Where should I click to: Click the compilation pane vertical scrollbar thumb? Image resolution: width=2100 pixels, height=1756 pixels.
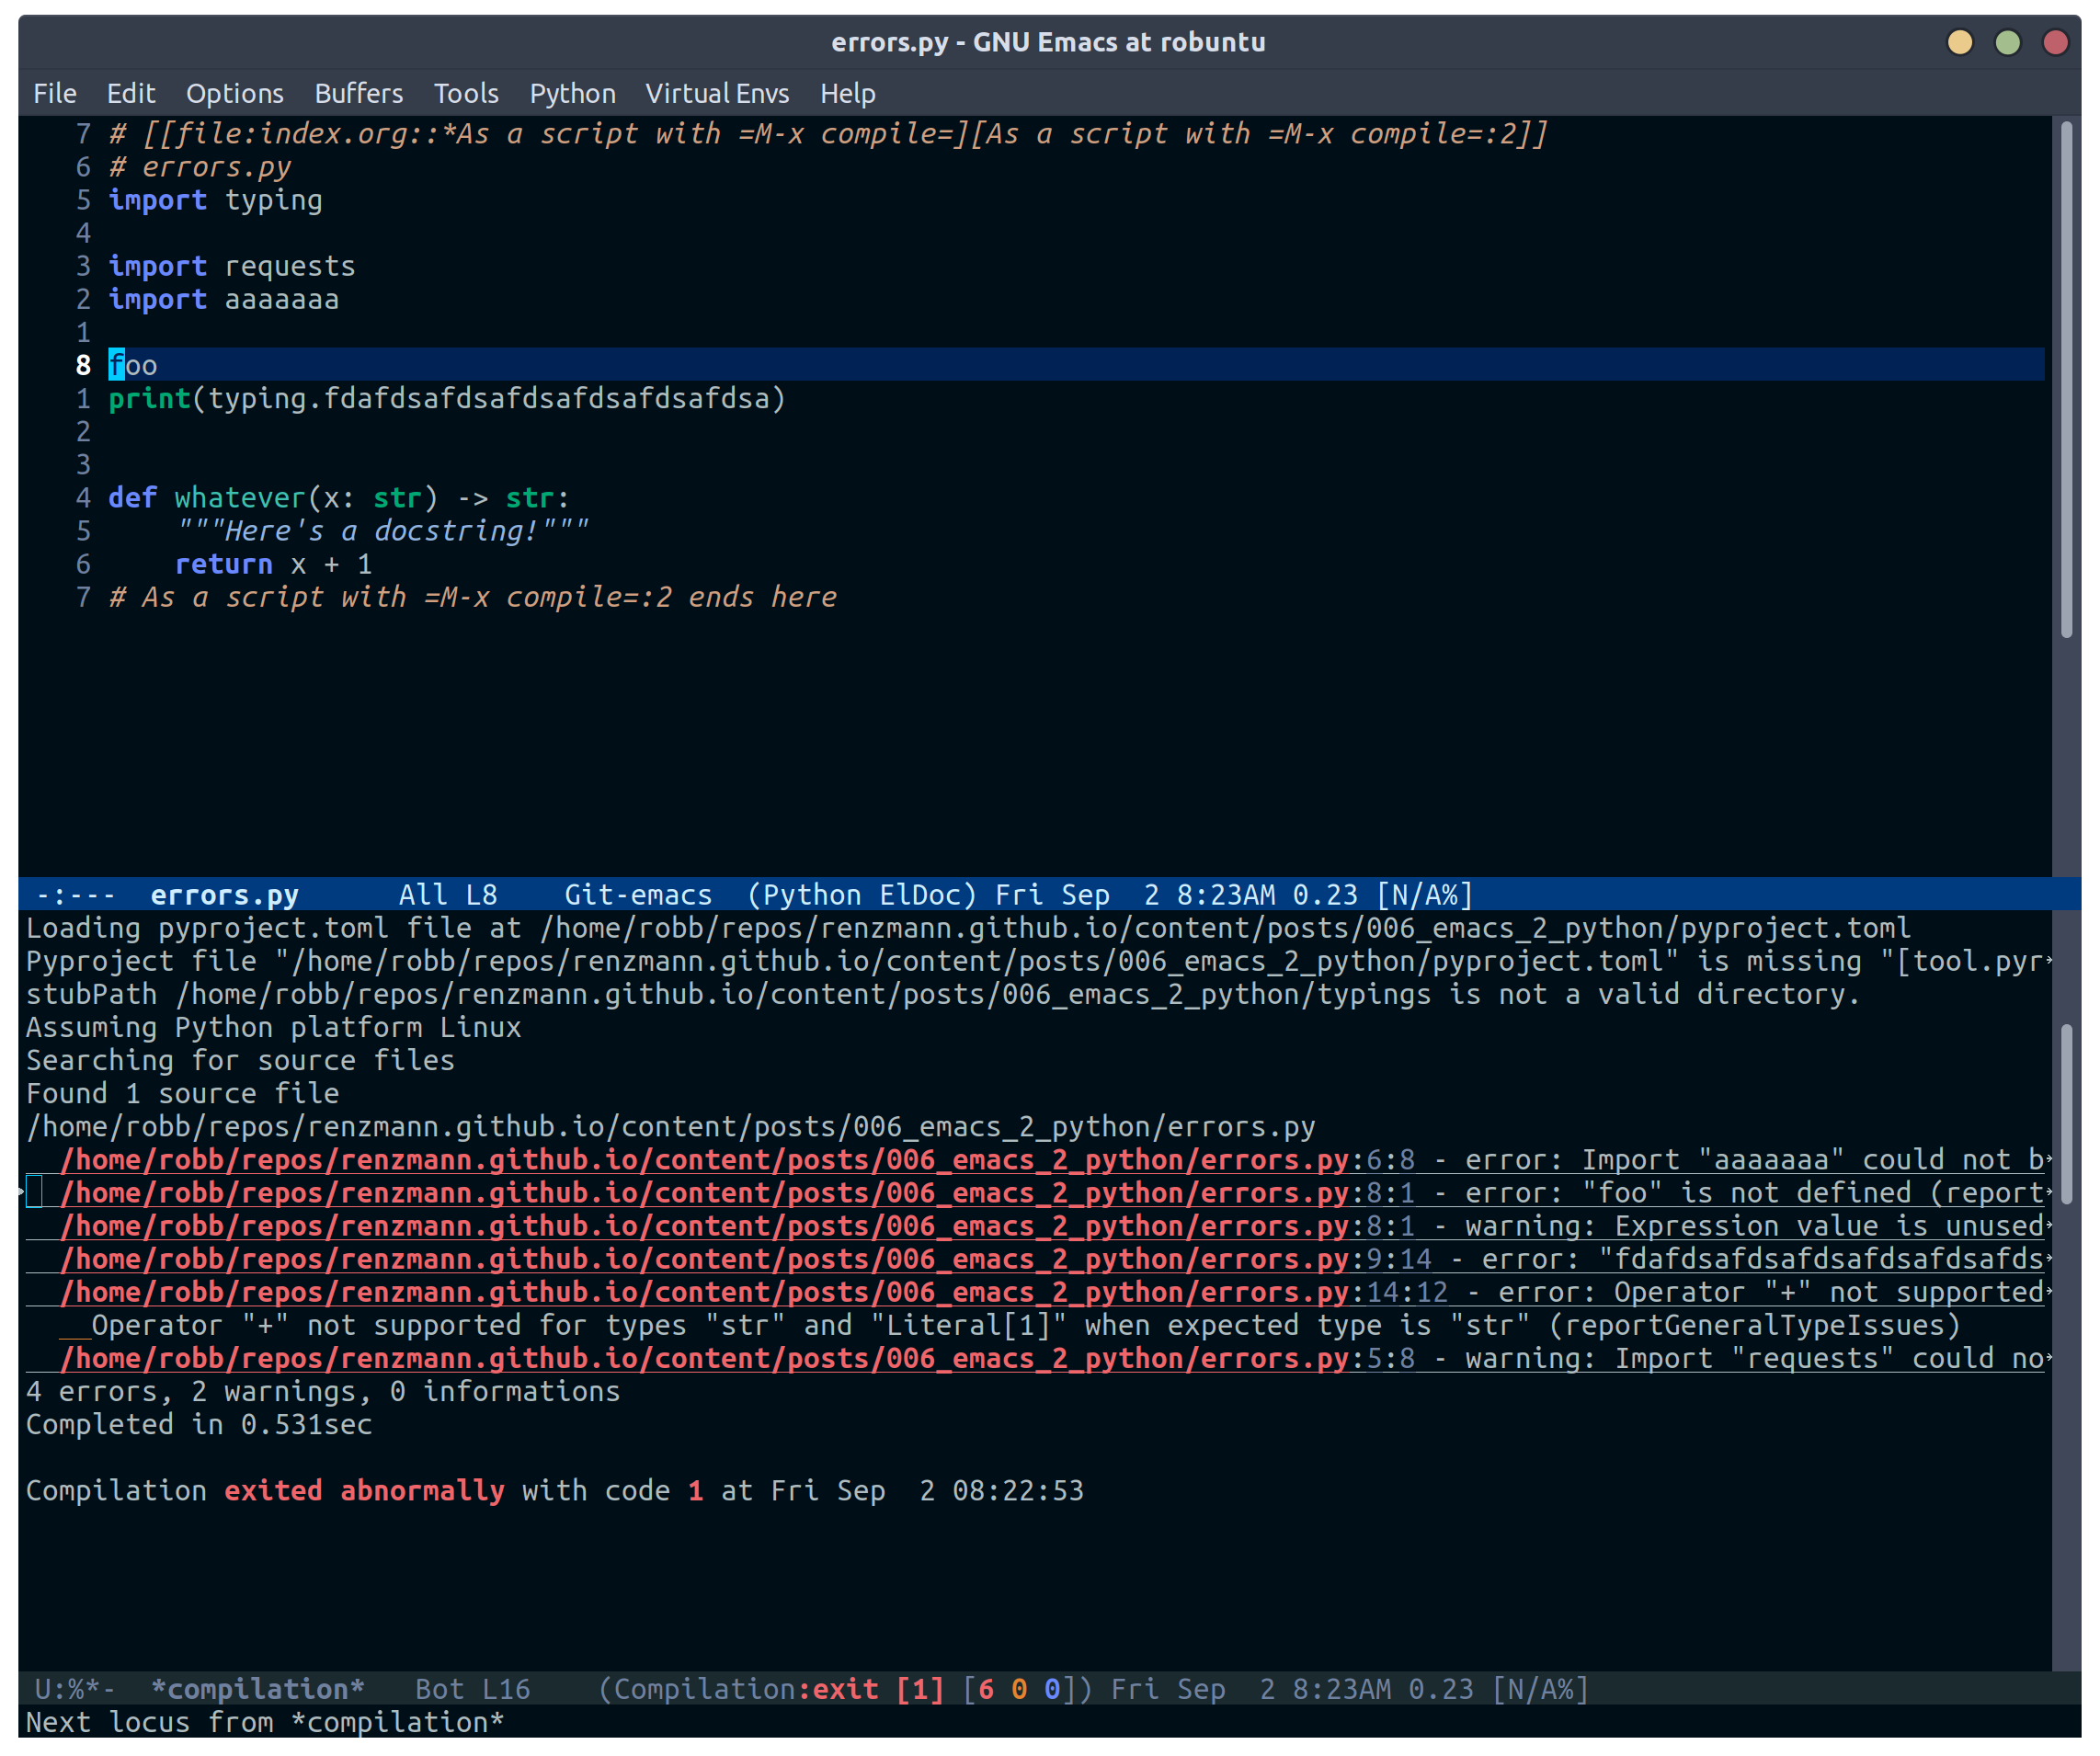coord(2067,1112)
